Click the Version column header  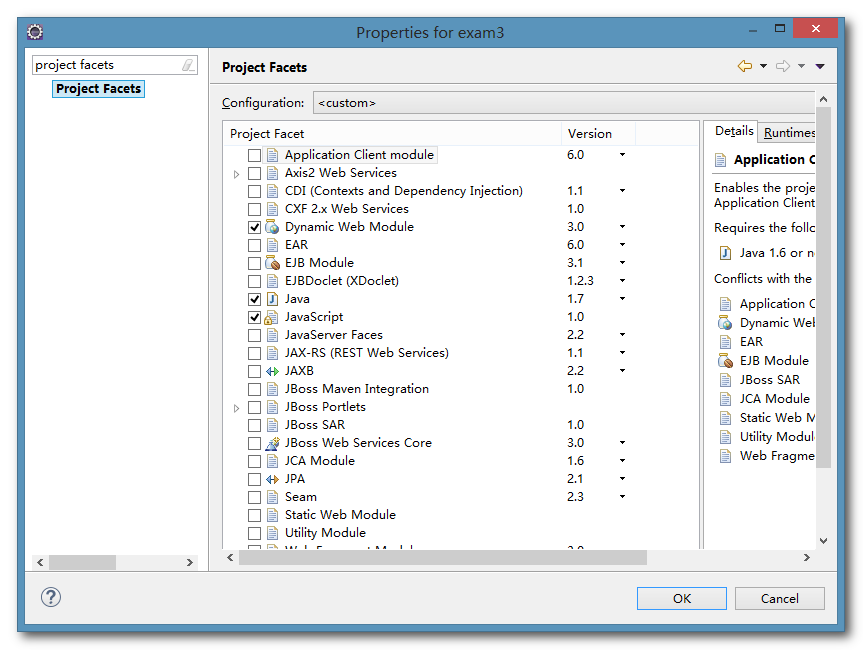click(x=598, y=134)
